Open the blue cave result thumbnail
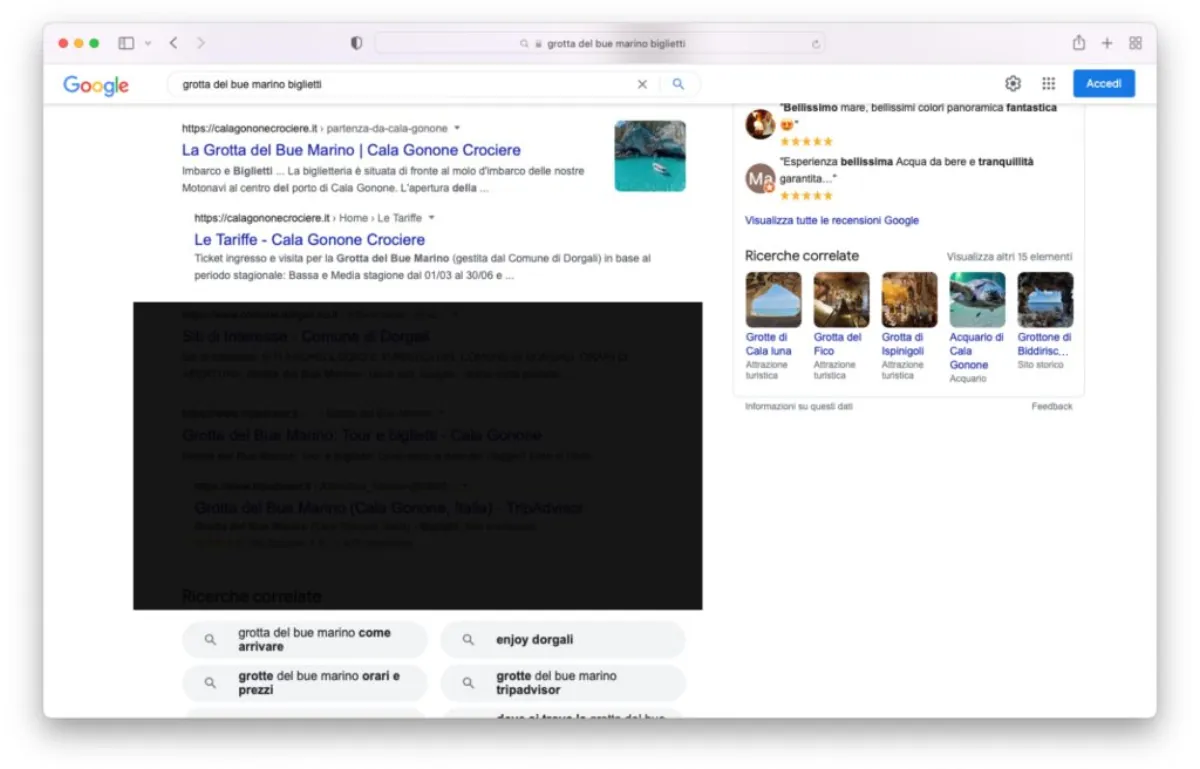Screen dimensions: 1200x769 tap(650, 156)
